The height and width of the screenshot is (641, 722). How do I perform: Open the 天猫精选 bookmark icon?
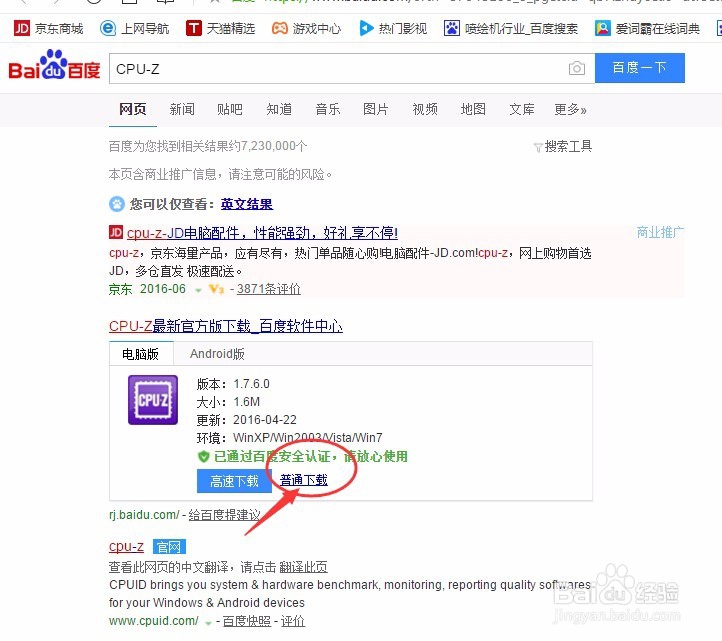tap(193, 29)
